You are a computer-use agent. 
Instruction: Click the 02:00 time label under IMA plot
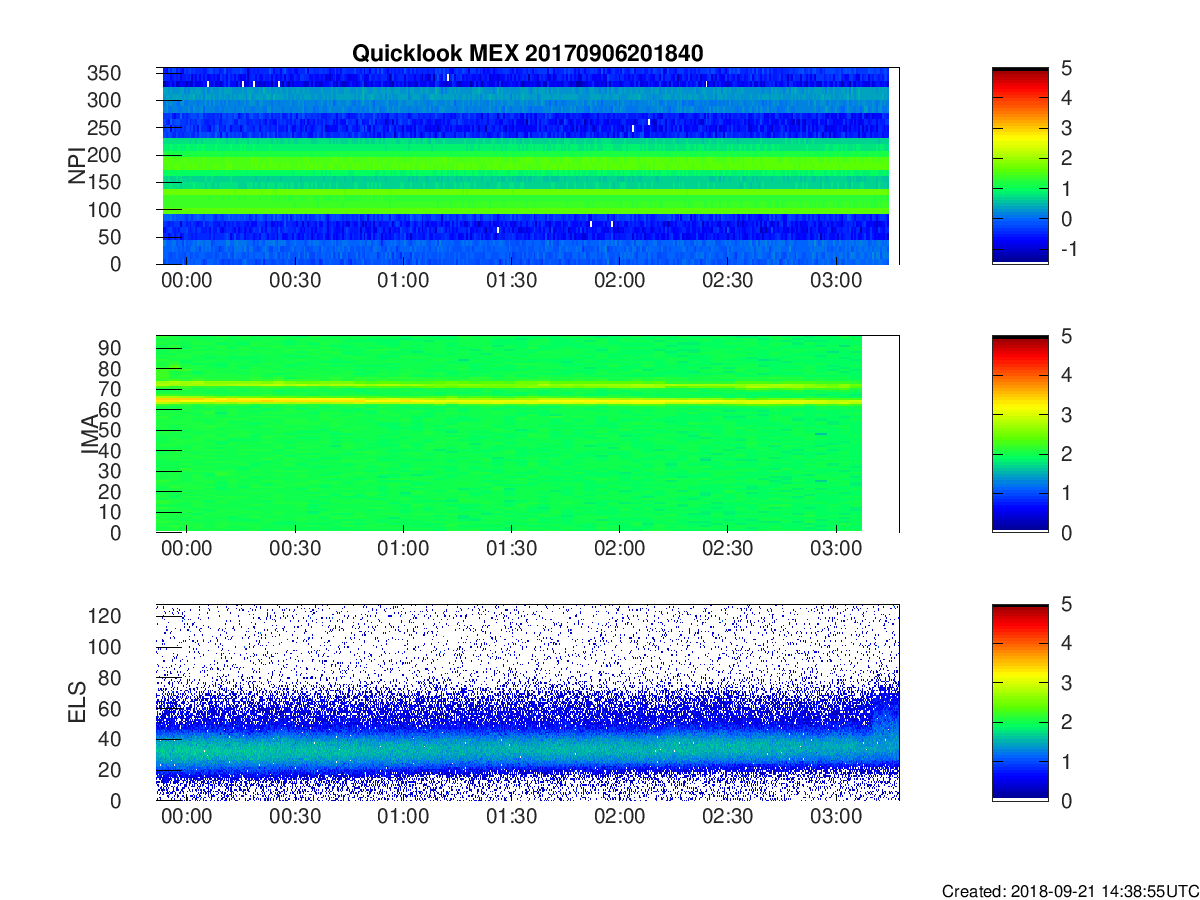619,549
